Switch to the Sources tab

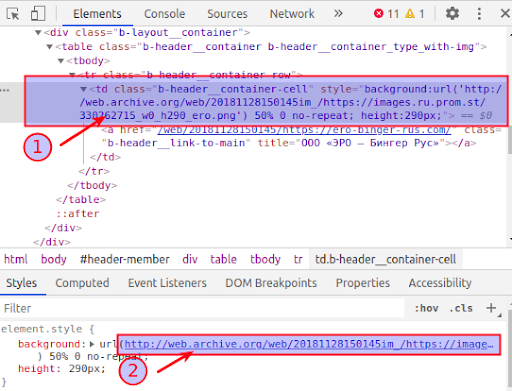(x=227, y=14)
